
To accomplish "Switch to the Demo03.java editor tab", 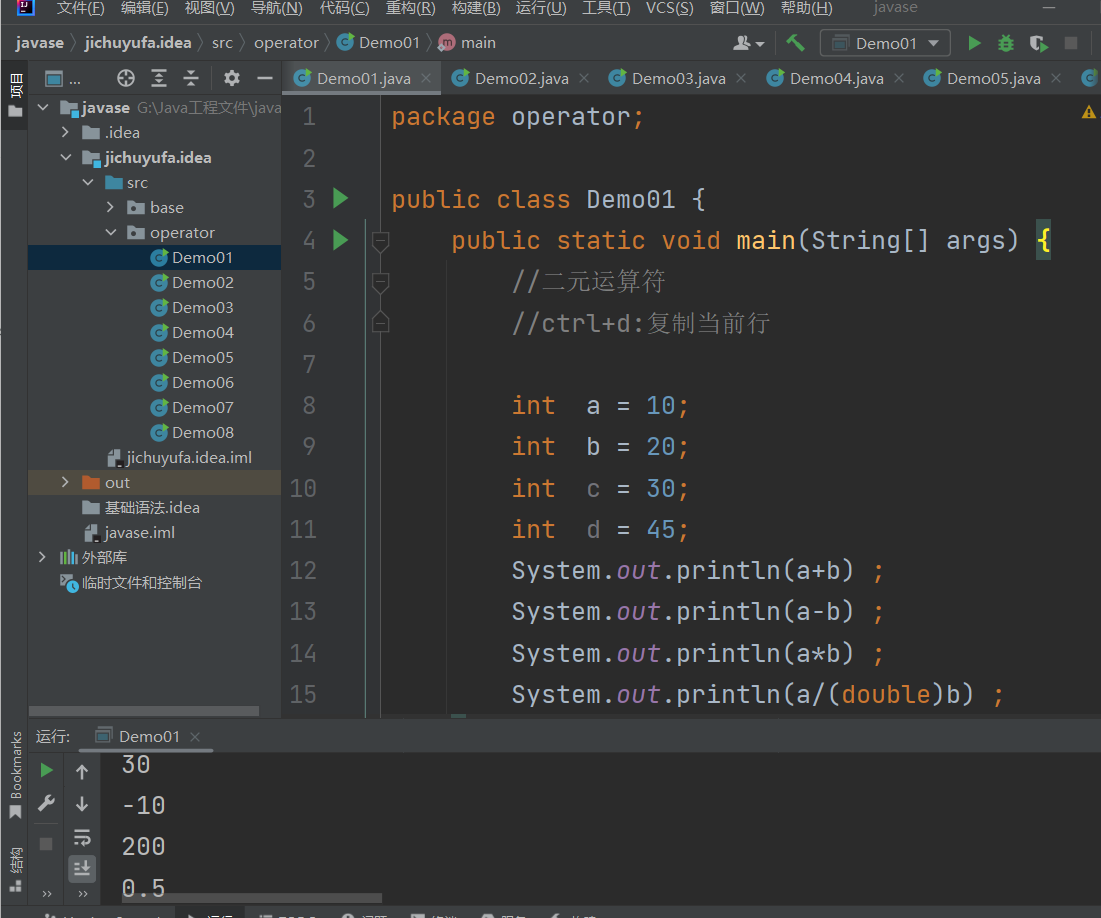I will point(678,78).
